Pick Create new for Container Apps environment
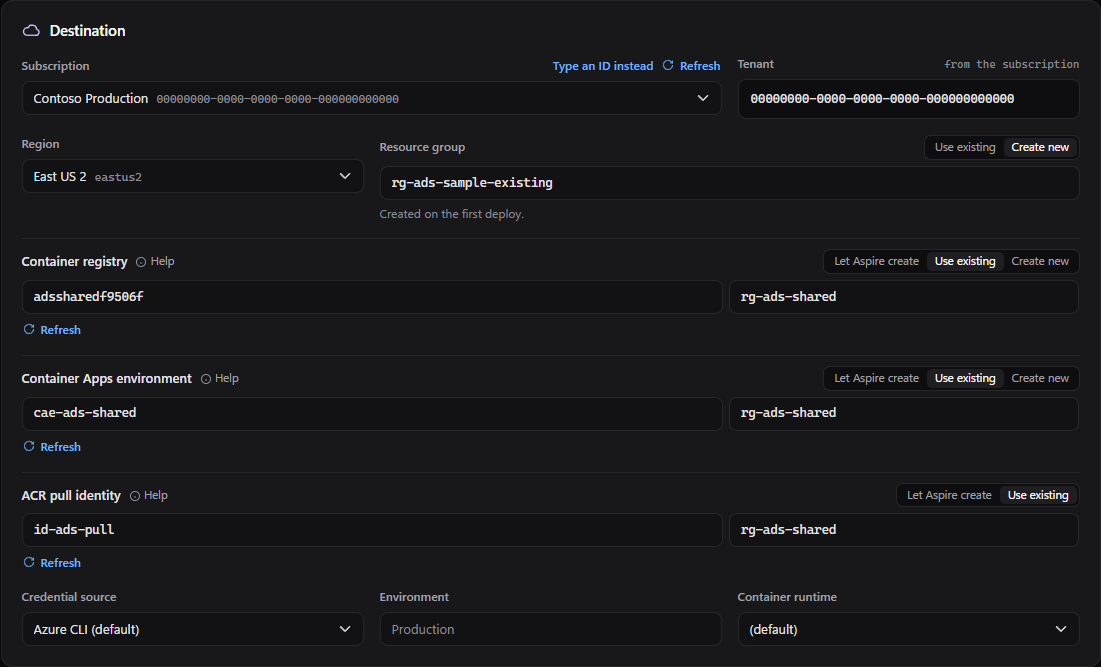The width and height of the screenshot is (1101, 667). click(x=1040, y=378)
